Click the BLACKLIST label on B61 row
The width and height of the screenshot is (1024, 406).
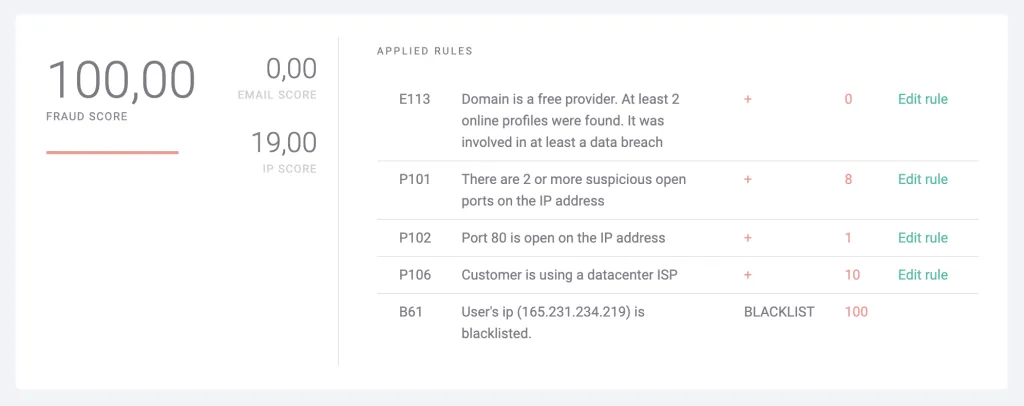point(779,312)
